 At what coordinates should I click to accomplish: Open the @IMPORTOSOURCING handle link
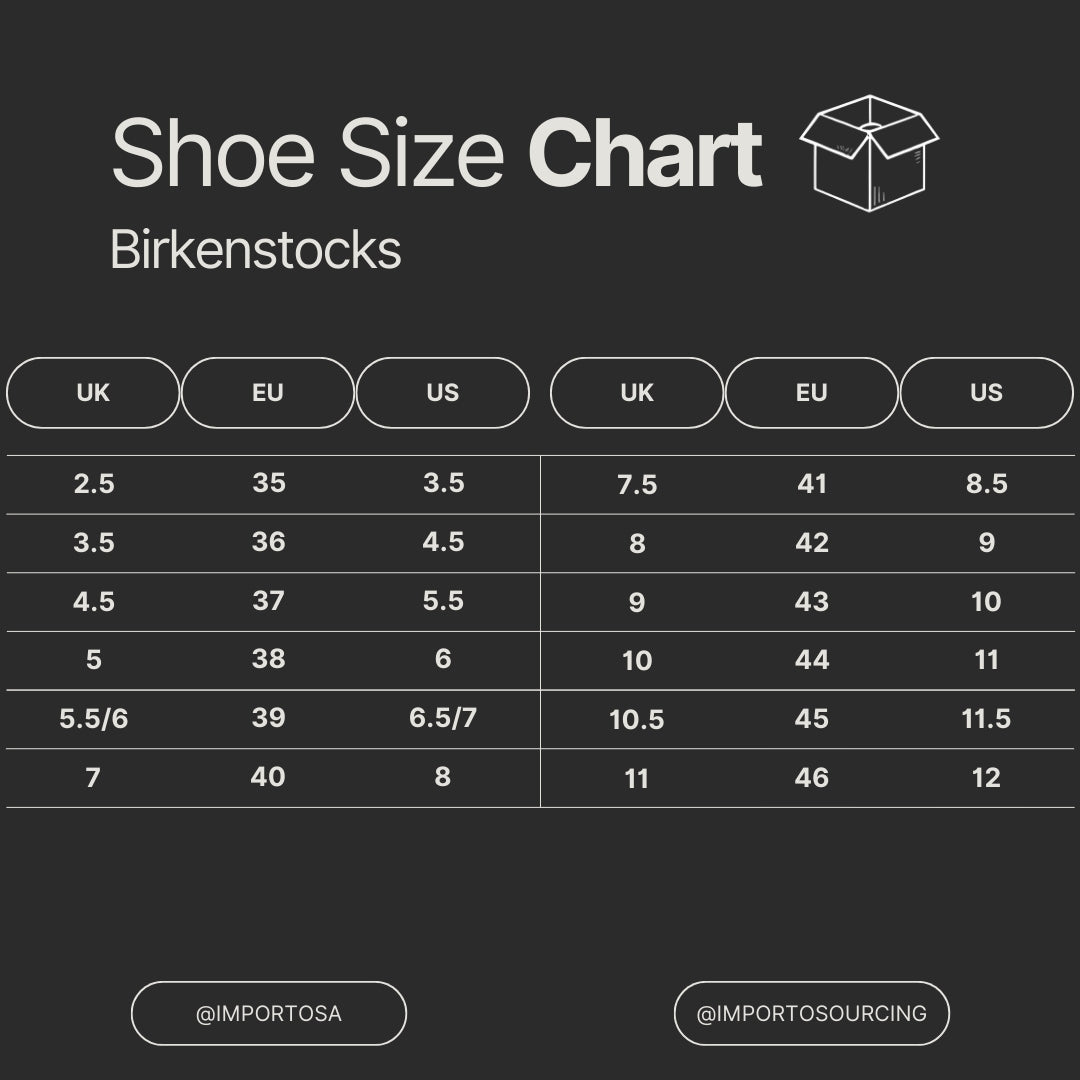pos(811,1013)
